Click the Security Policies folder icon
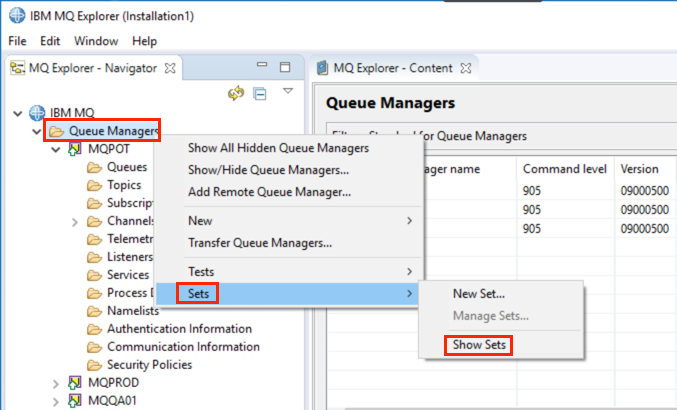This screenshot has width=677, height=410. [94, 365]
